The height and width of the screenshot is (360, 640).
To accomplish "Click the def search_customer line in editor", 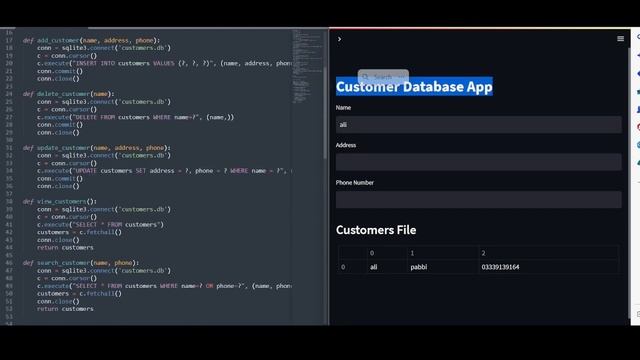I will click(x=81, y=263).
